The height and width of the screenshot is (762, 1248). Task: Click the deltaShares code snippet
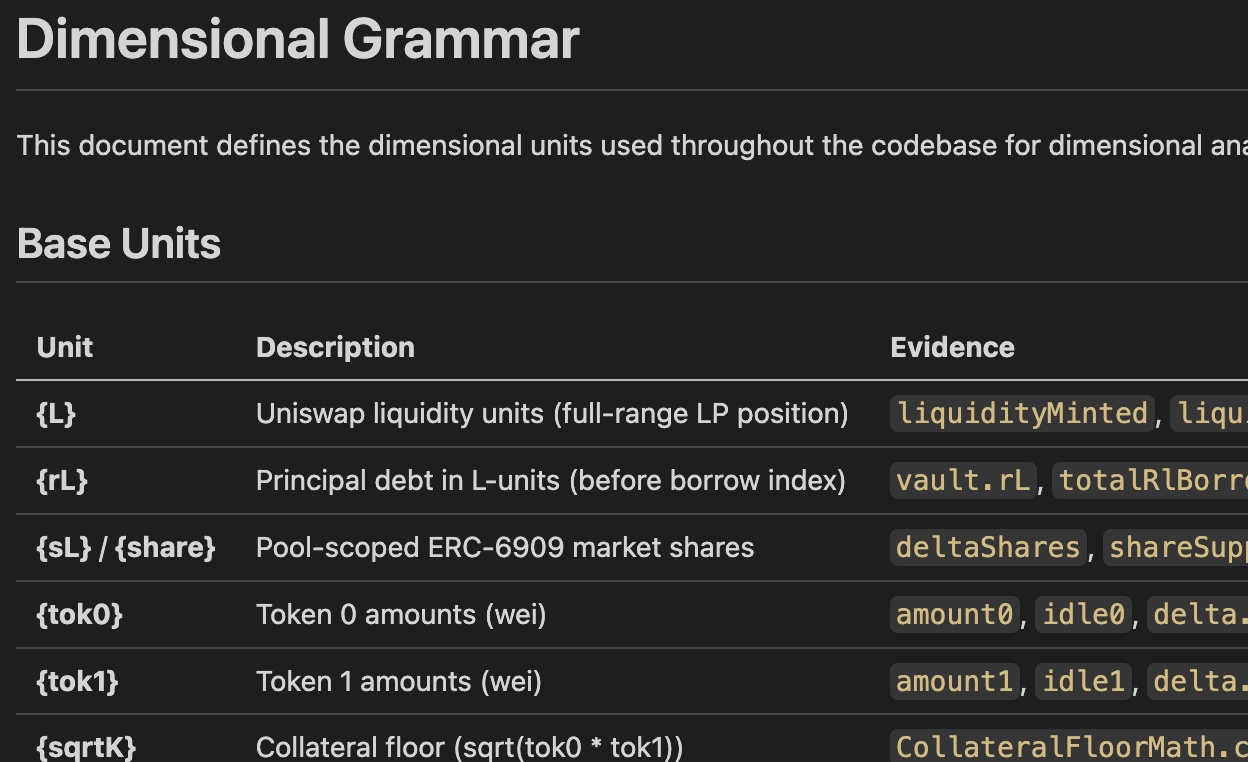pos(988,548)
